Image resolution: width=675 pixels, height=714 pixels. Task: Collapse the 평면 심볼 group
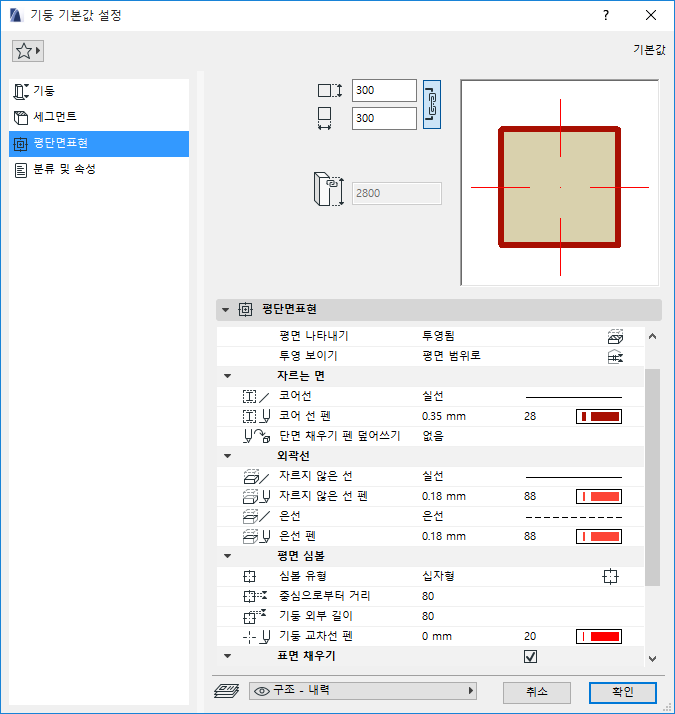coord(228,556)
